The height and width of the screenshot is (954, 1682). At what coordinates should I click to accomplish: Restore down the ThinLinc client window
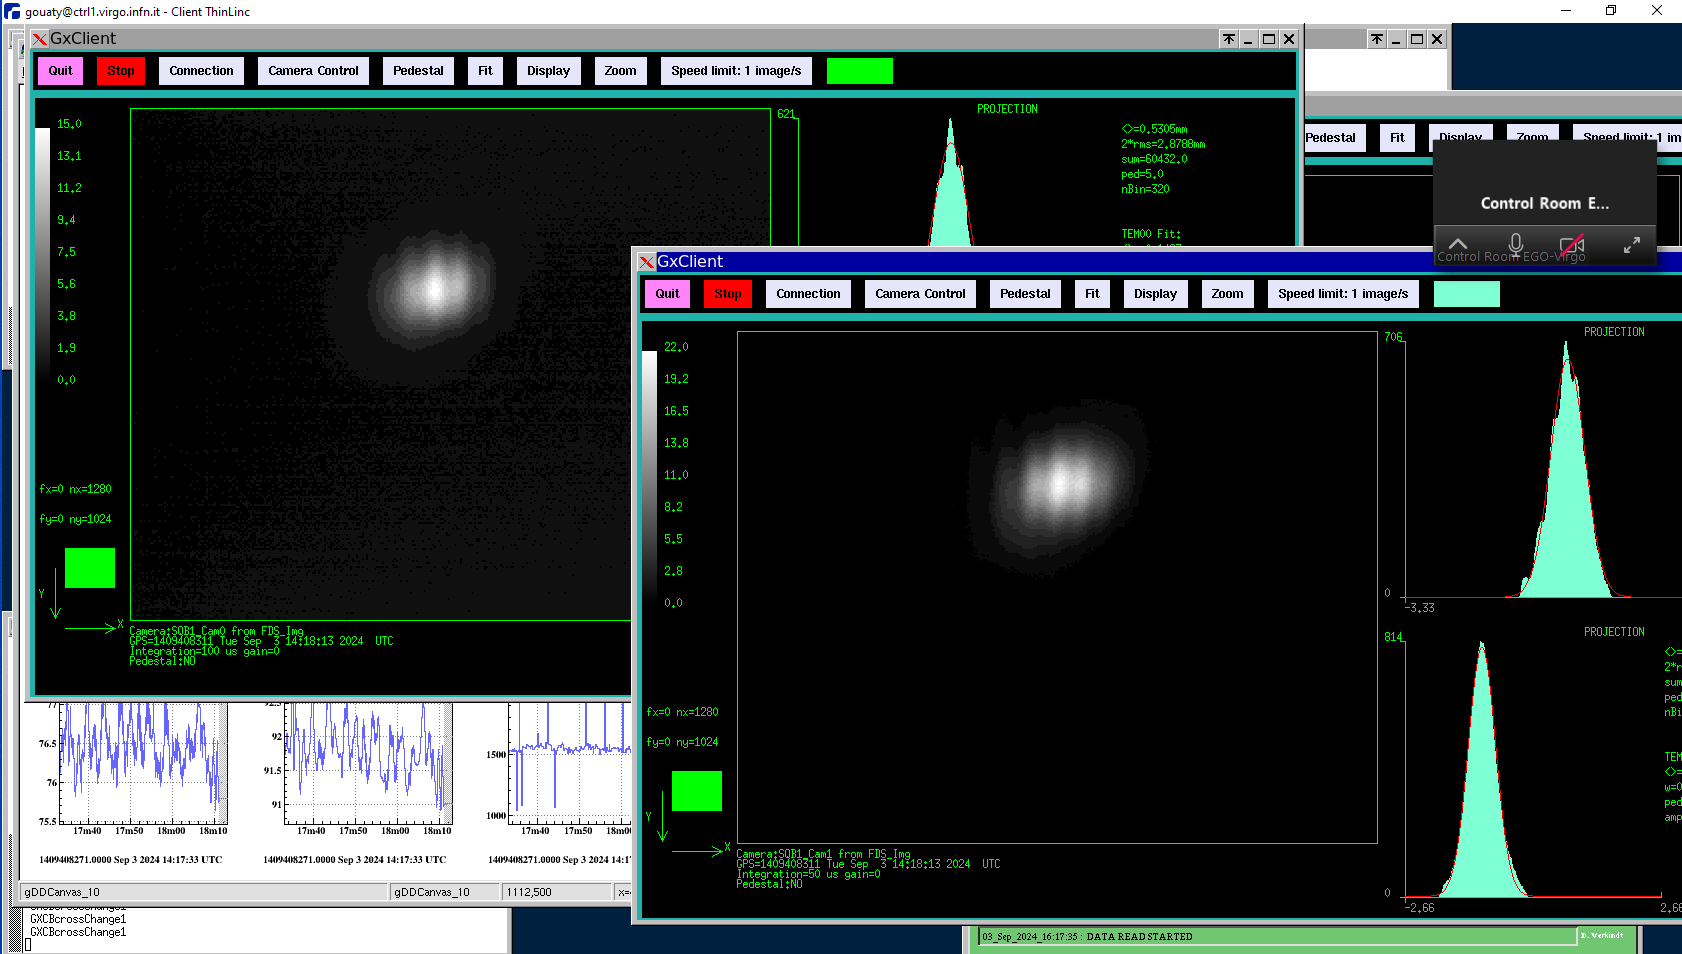coord(1611,11)
